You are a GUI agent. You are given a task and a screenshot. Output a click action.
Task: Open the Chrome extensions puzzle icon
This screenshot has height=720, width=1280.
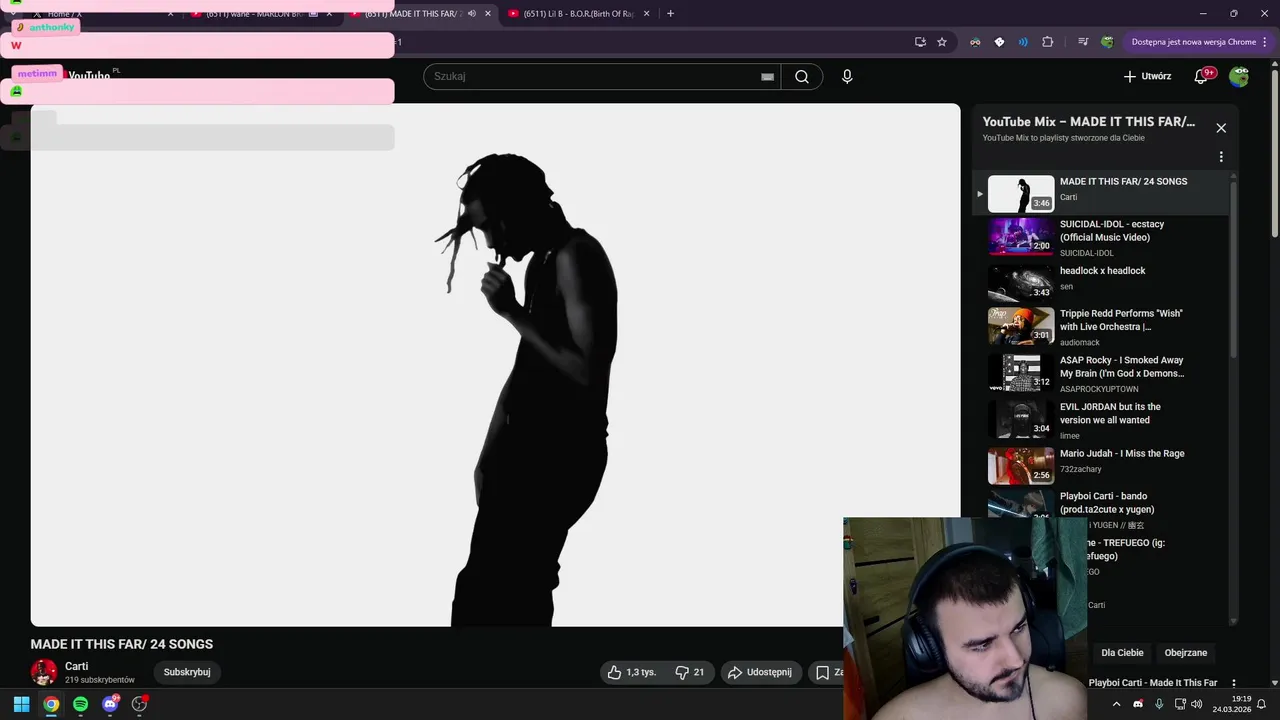click(x=1048, y=42)
